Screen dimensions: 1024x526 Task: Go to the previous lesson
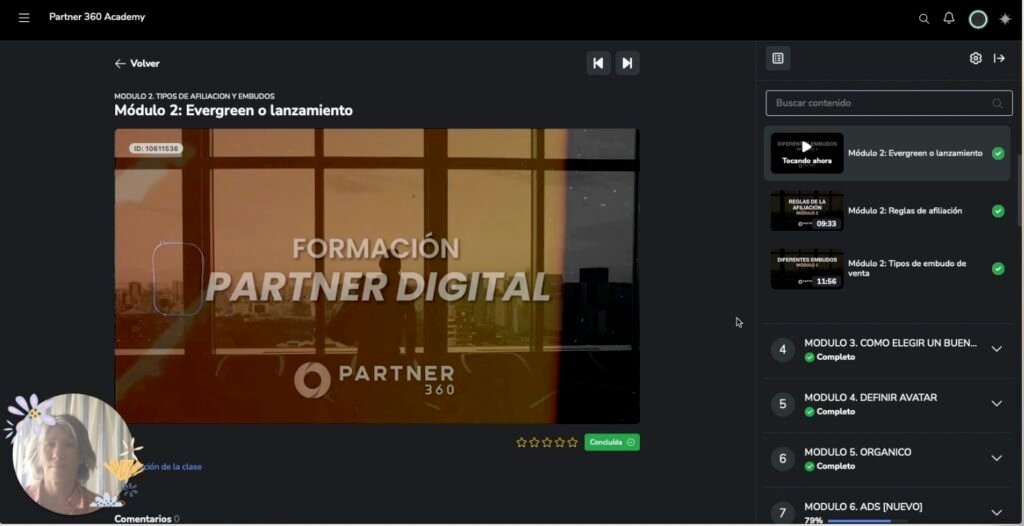598,63
